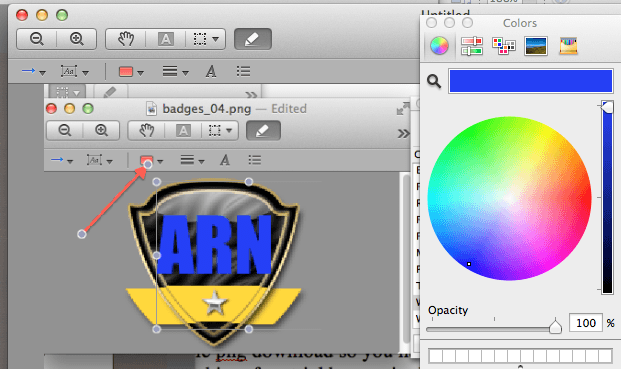Click the blue current color swatch
This screenshot has height=369, width=621.
point(531,81)
